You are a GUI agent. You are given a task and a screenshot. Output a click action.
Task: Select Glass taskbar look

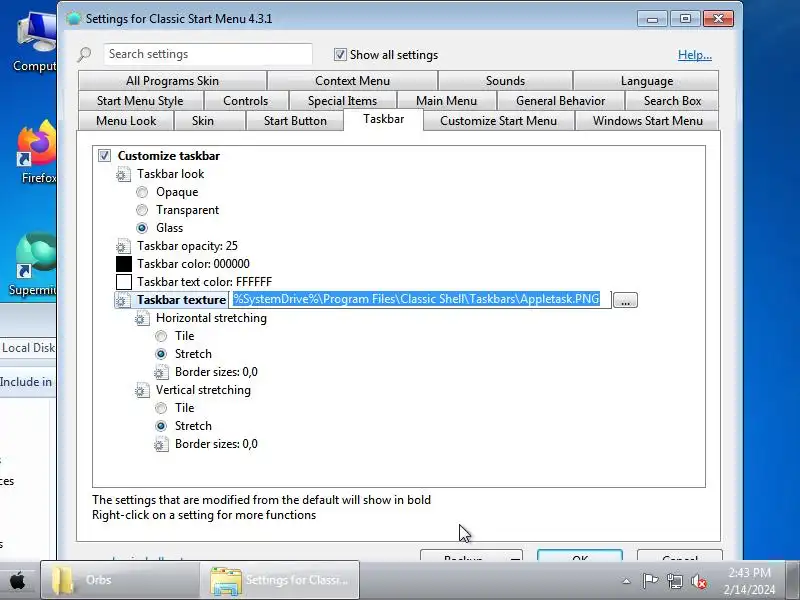point(142,228)
